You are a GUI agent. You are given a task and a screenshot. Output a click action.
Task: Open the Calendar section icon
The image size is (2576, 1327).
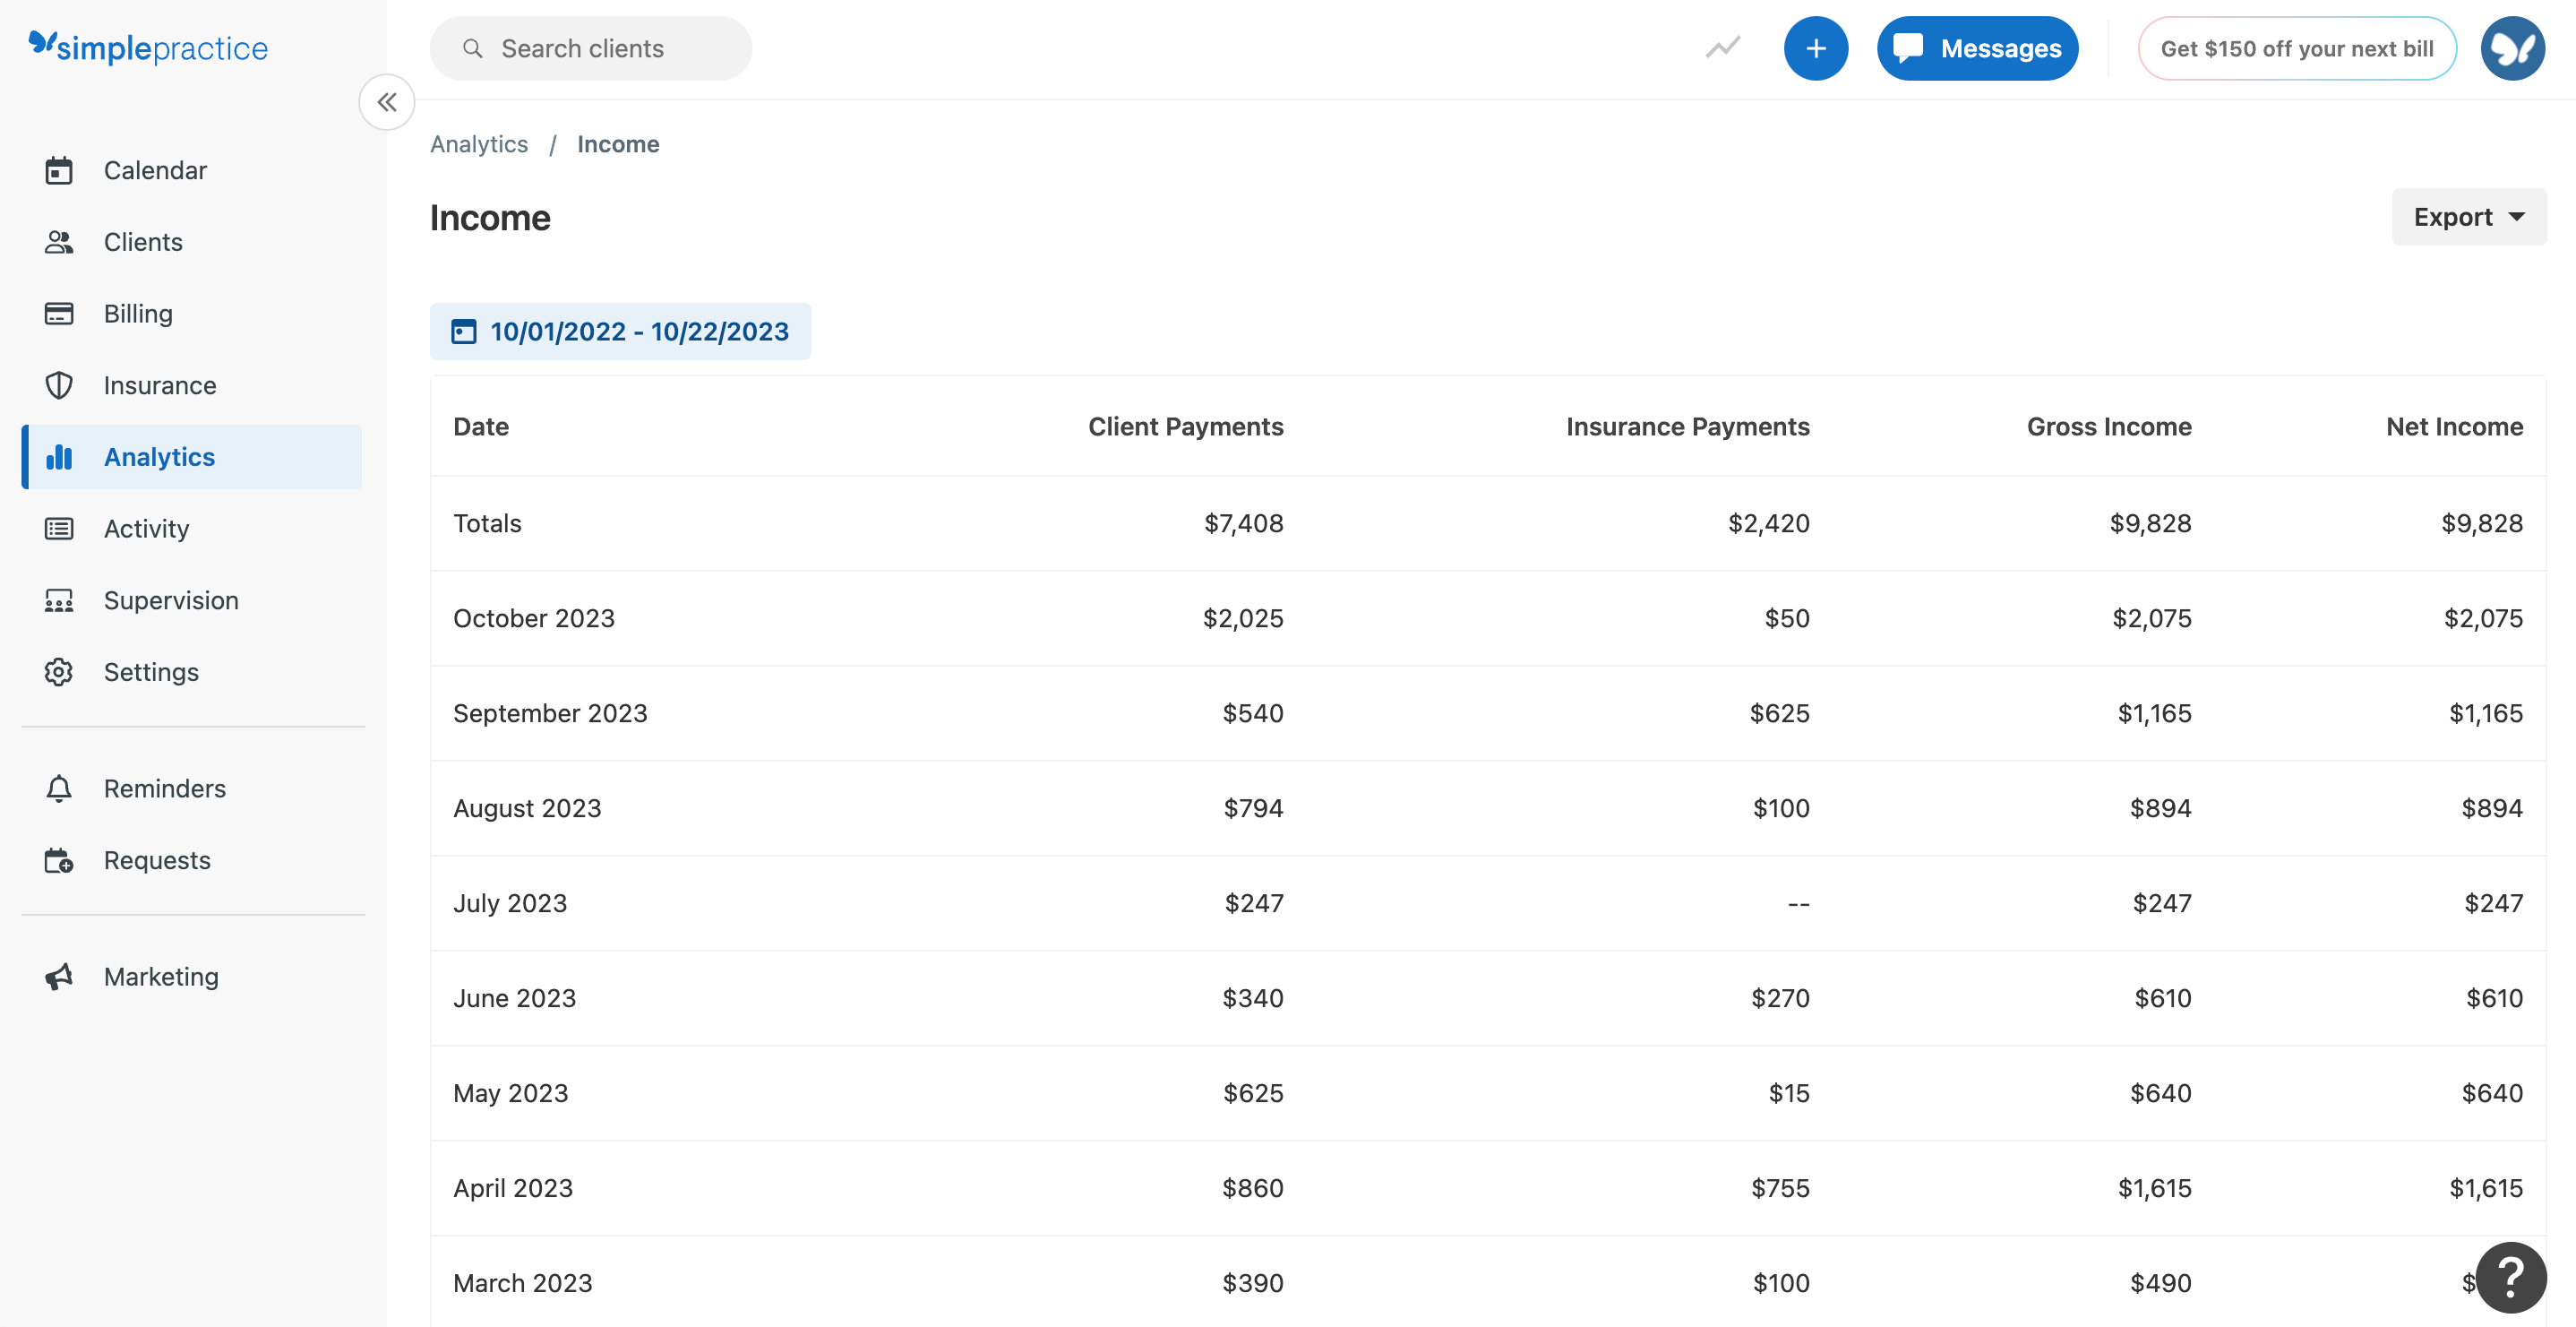point(59,170)
